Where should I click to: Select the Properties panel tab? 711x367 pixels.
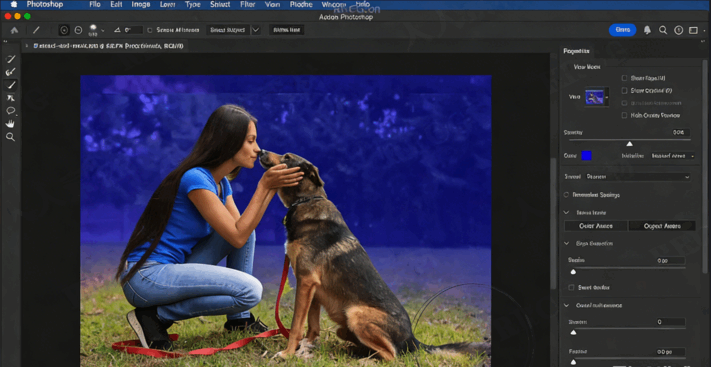pos(576,51)
